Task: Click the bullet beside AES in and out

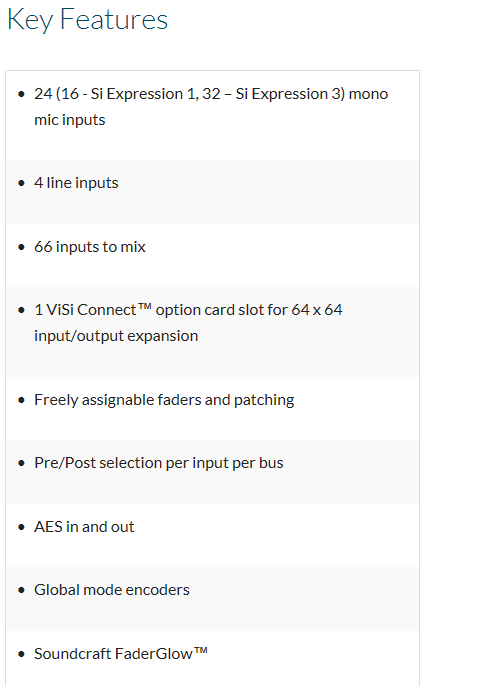Action: (21, 527)
